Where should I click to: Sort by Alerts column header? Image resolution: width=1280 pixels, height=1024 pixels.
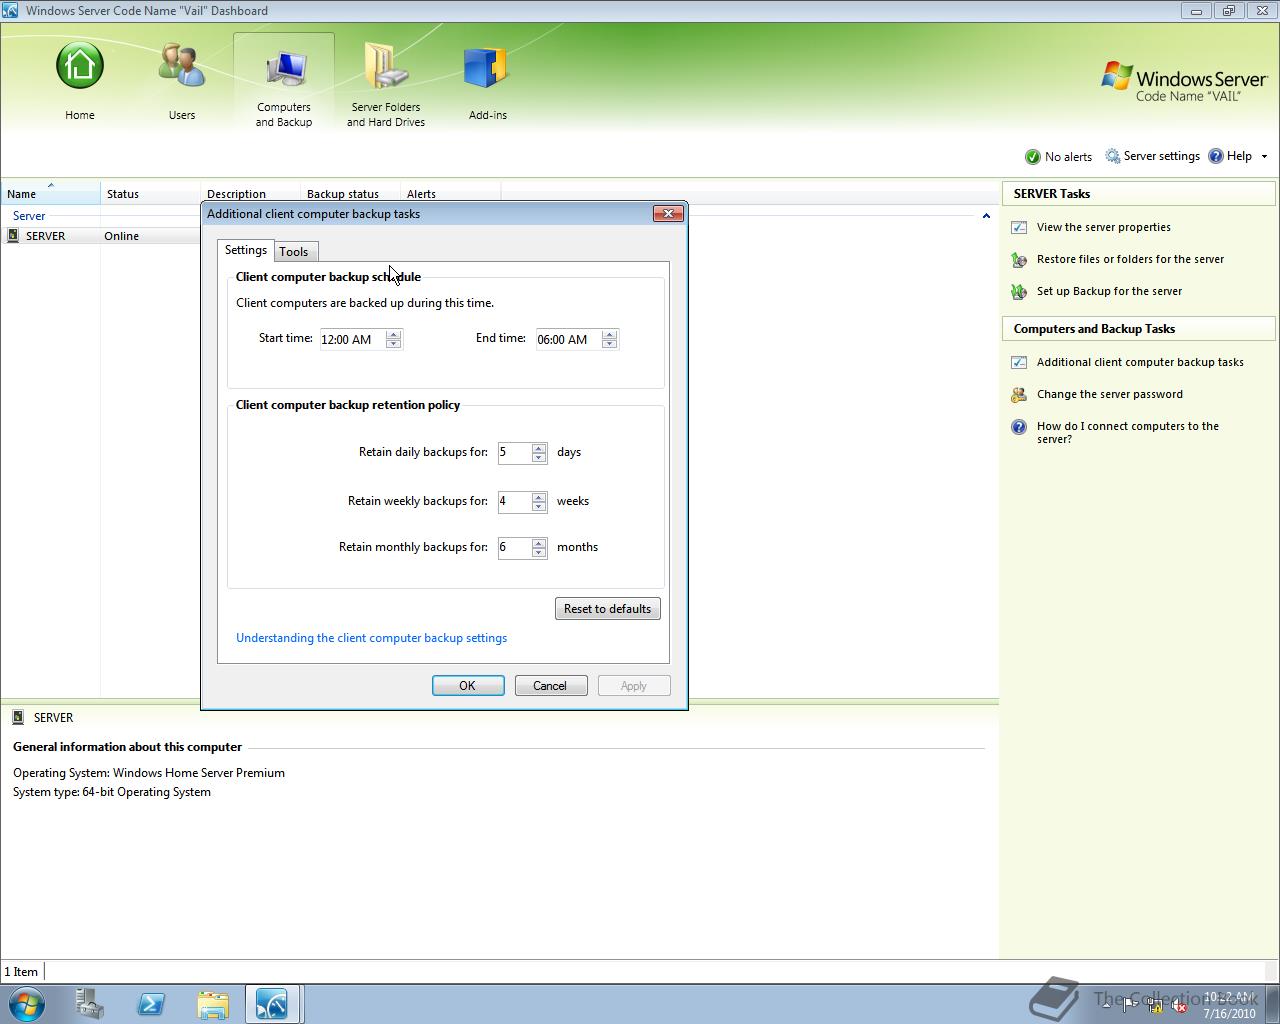[x=450, y=194]
